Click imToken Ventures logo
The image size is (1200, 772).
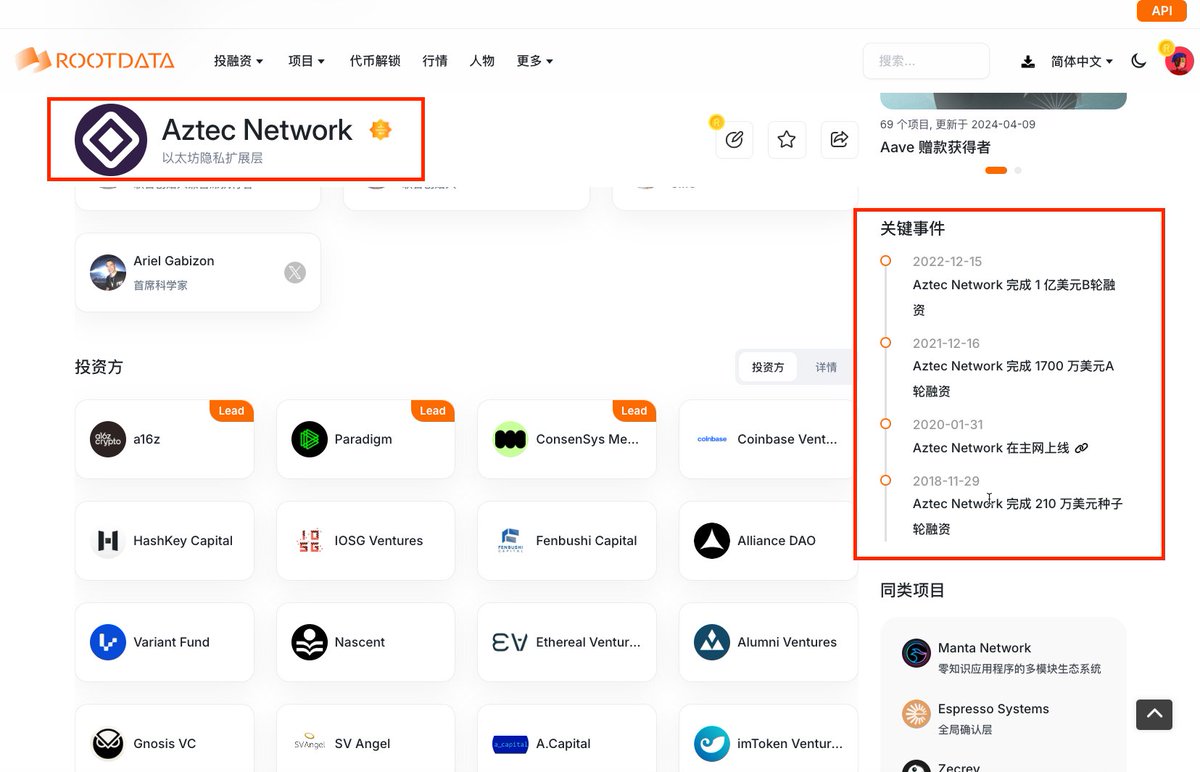pos(712,743)
